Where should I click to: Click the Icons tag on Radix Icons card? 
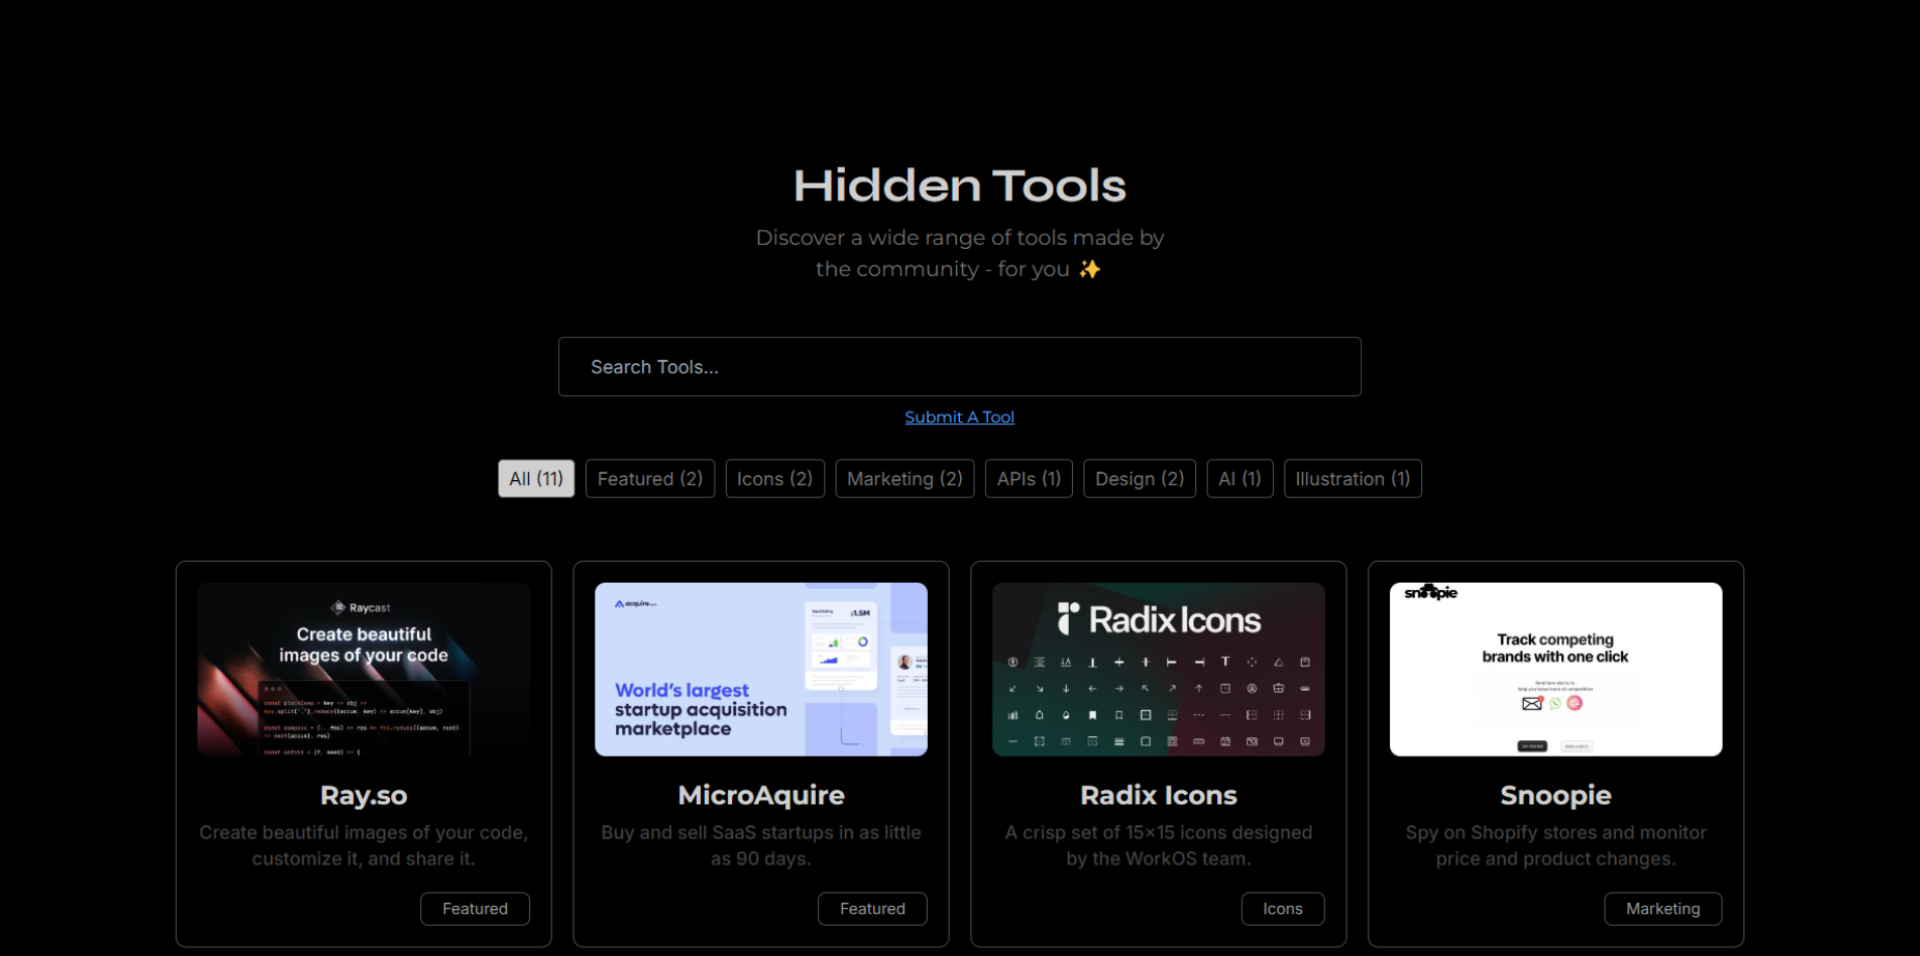pyautogui.click(x=1283, y=908)
